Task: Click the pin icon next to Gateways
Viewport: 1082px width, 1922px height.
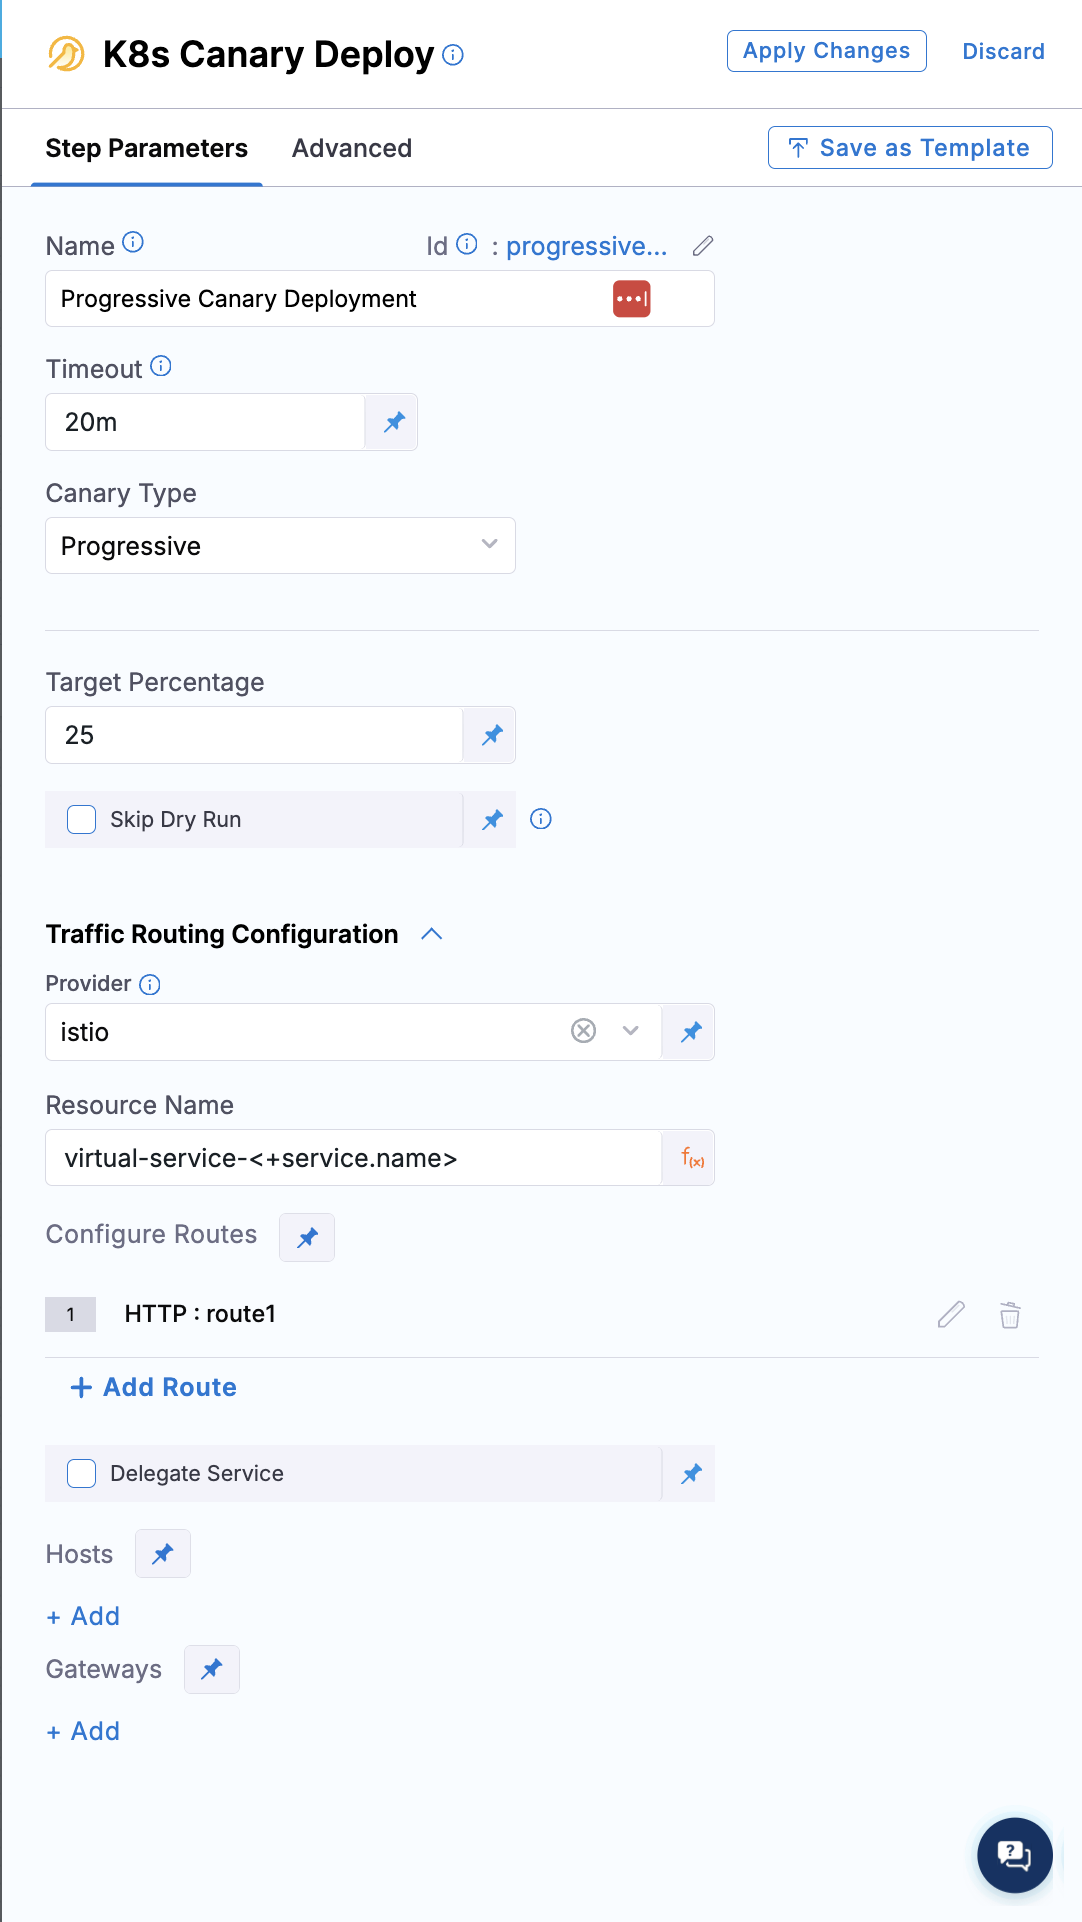Action: pos(212,1669)
